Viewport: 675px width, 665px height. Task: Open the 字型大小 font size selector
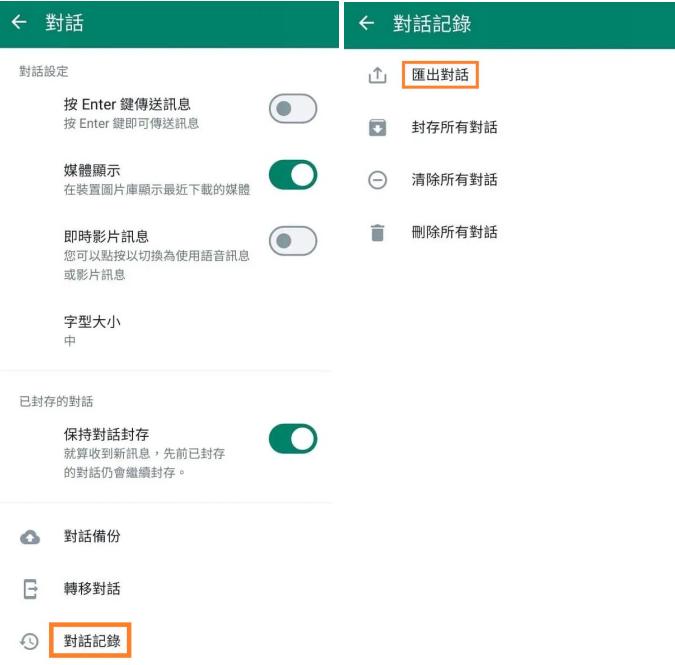[93, 330]
